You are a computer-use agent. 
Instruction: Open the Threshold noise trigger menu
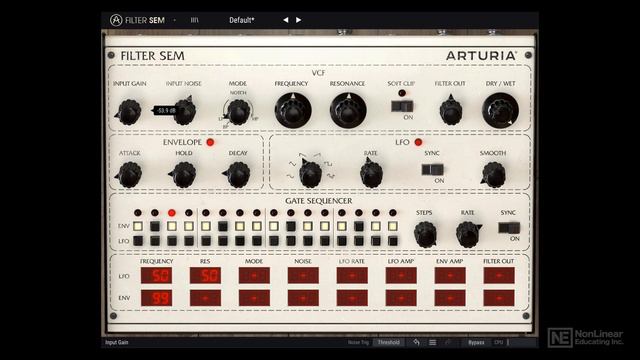[x=388, y=342]
